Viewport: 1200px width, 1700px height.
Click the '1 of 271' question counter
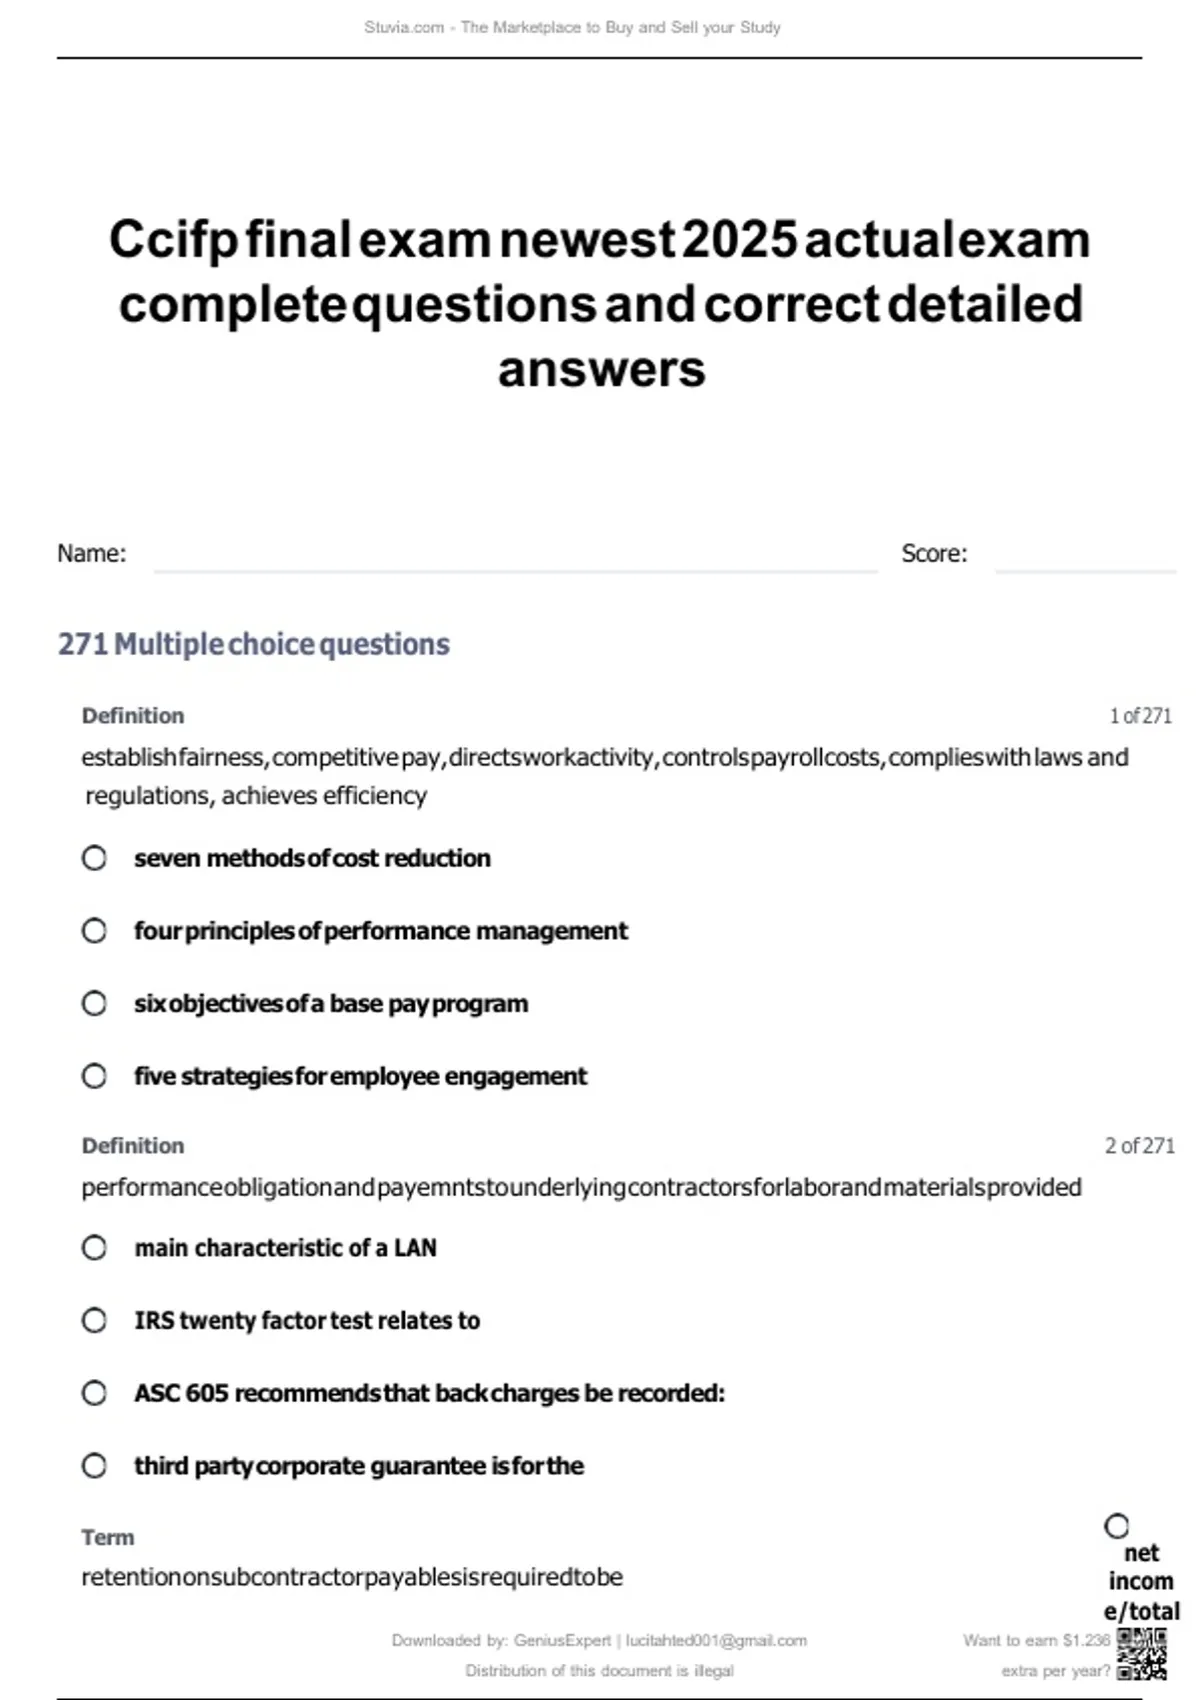point(1140,716)
